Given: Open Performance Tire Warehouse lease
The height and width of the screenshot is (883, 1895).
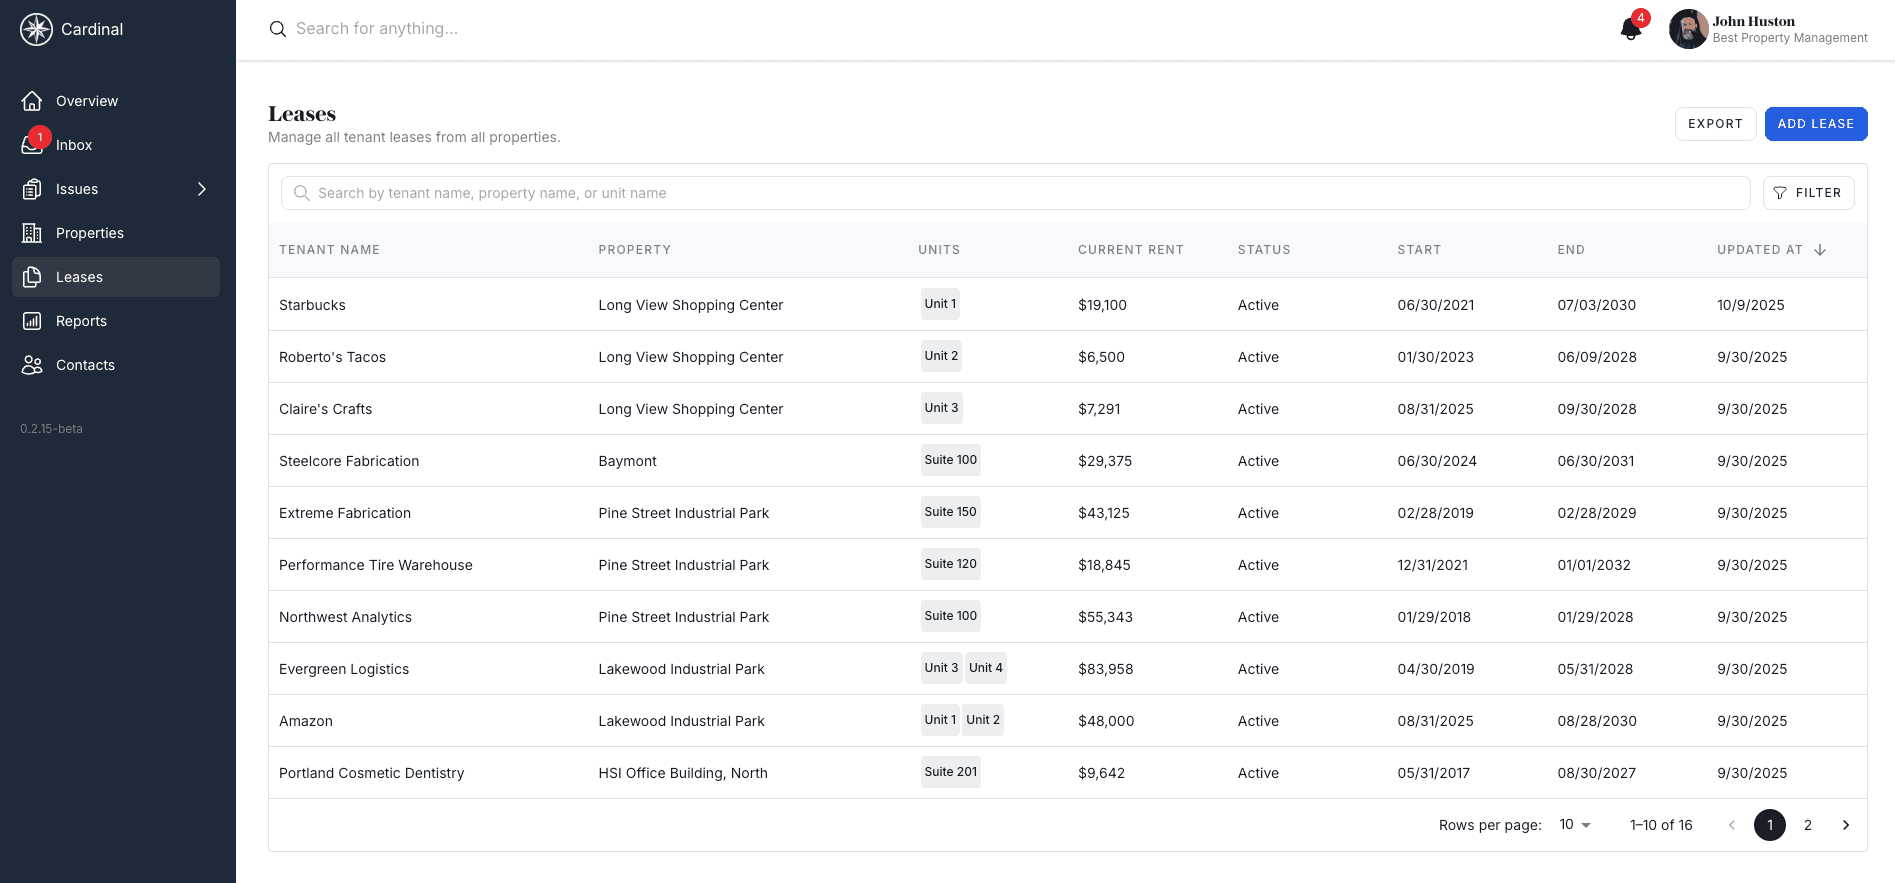Looking at the screenshot, I should pyautogui.click(x=1067, y=565).
